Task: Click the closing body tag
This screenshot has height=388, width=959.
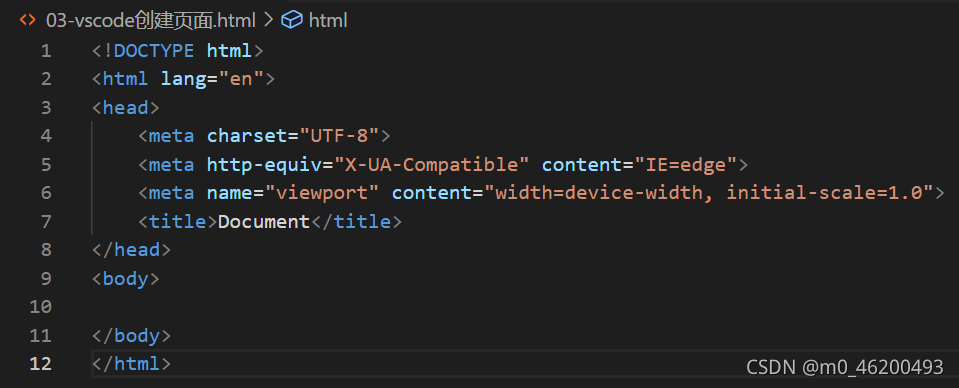Action: click(131, 335)
